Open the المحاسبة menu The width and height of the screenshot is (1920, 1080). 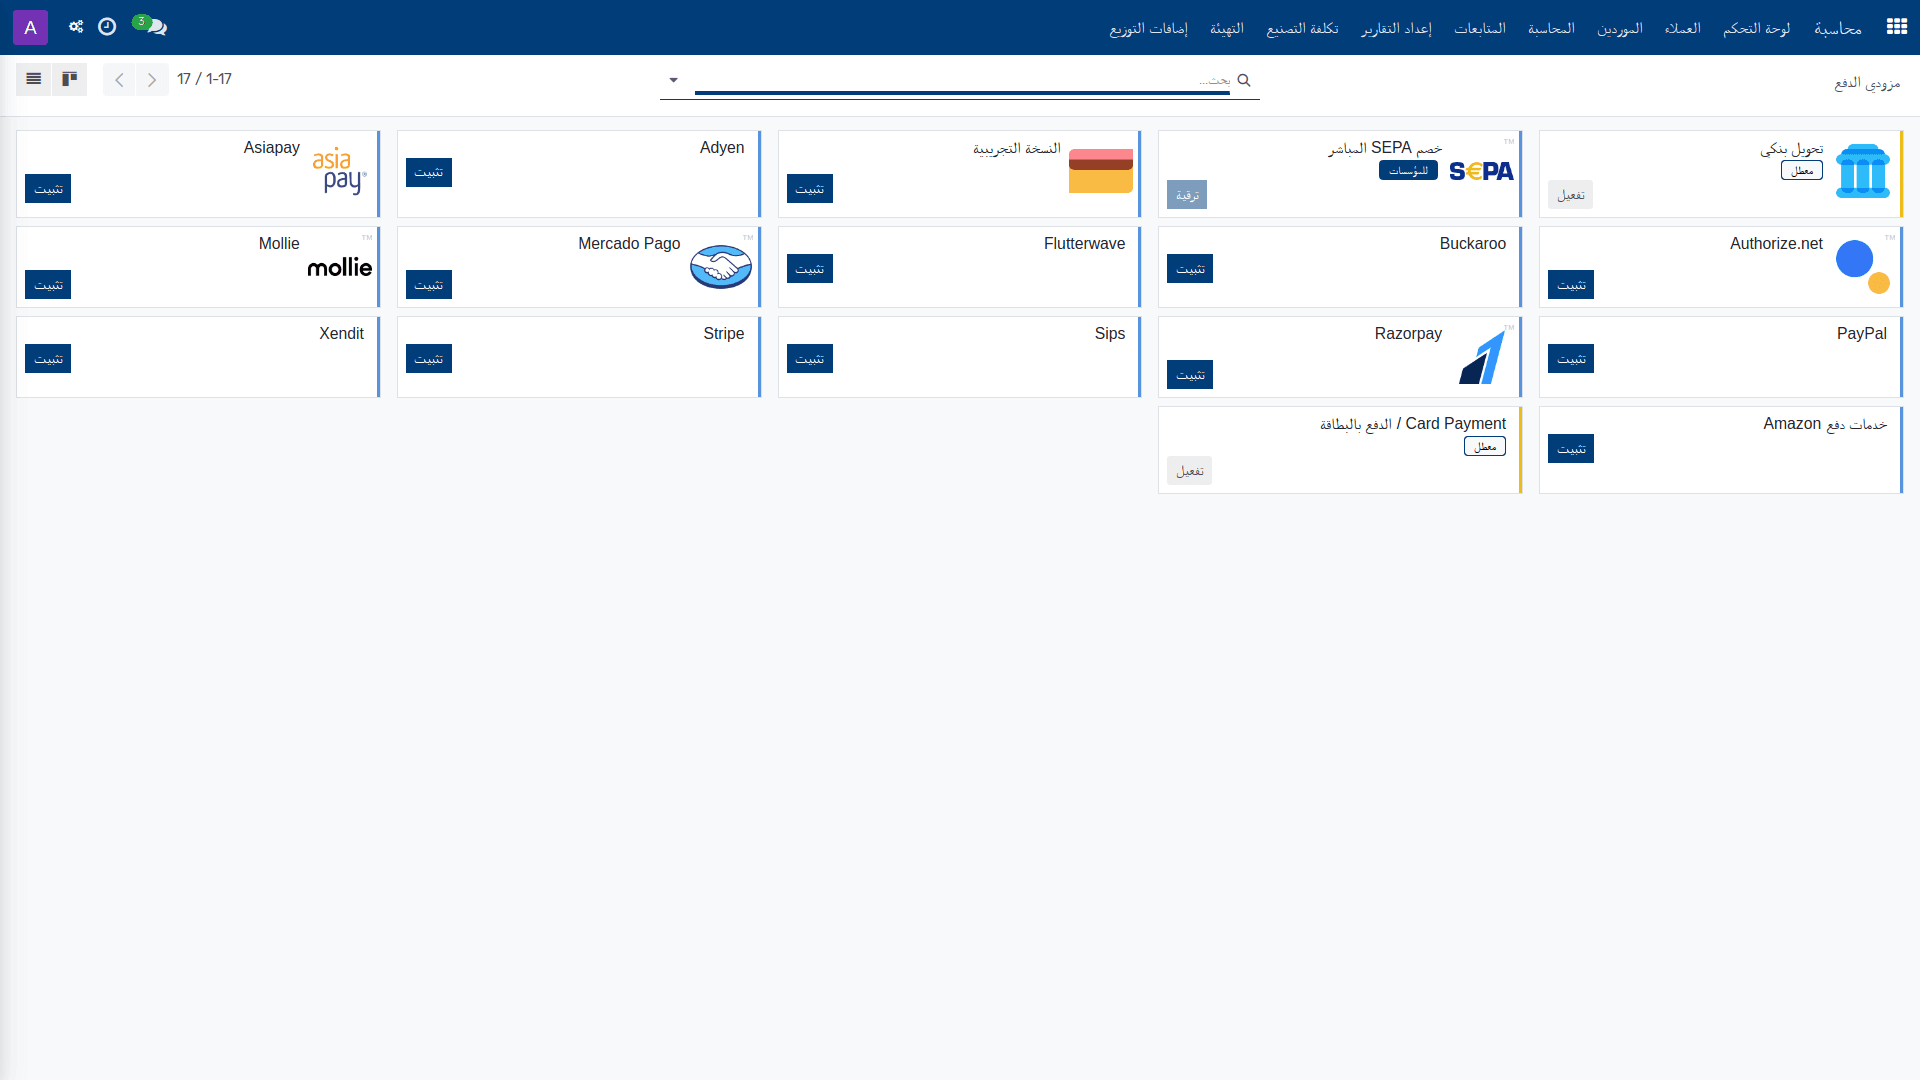coord(1551,28)
